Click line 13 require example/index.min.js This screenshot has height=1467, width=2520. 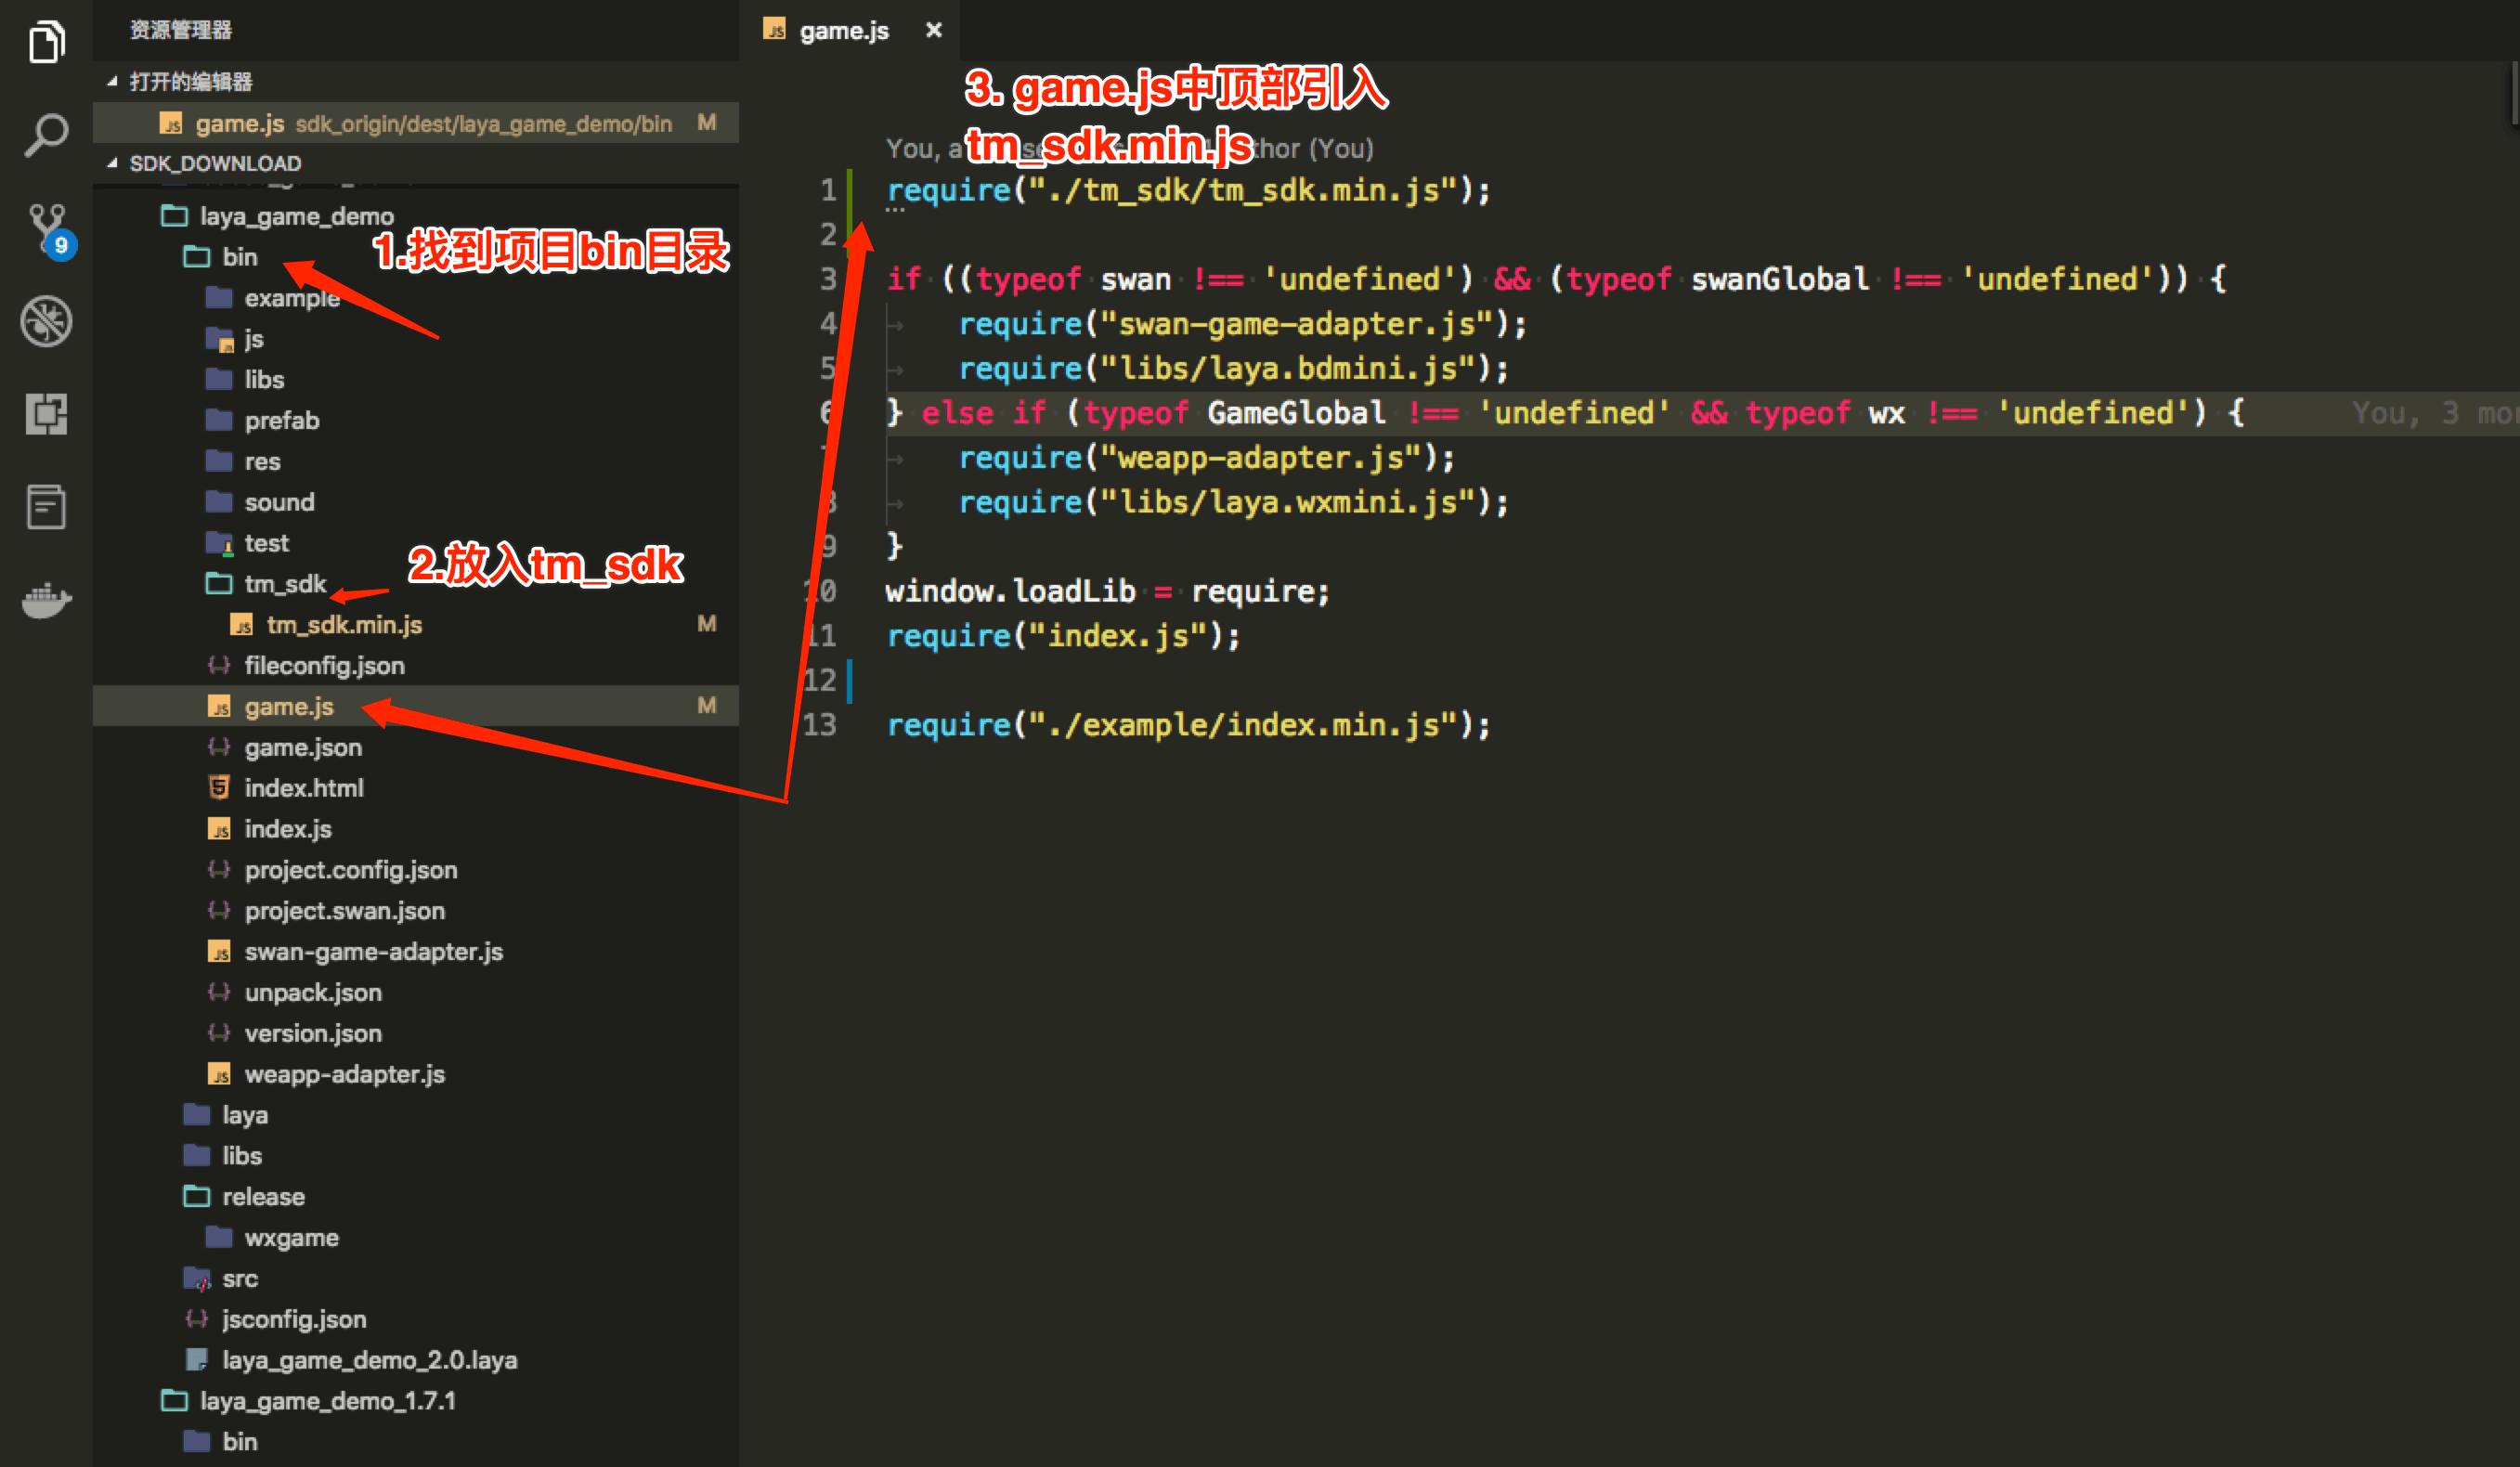tap(1188, 724)
